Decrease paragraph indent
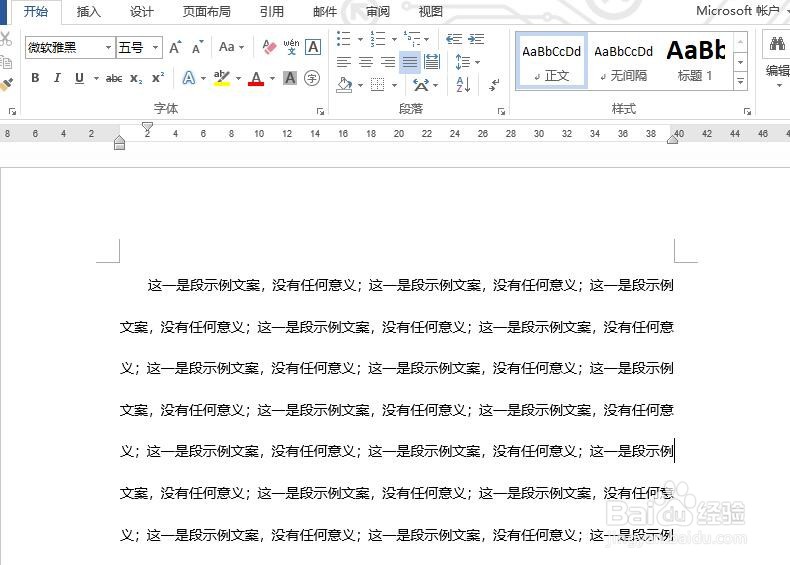The width and height of the screenshot is (790, 565). [454, 39]
